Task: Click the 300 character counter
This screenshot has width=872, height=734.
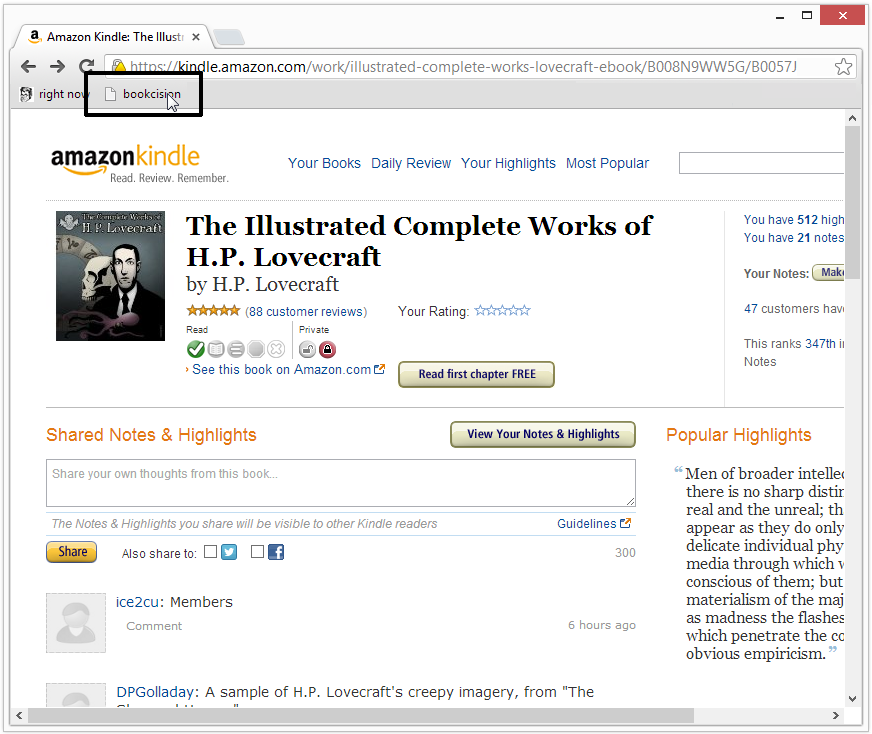Action: coord(625,553)
